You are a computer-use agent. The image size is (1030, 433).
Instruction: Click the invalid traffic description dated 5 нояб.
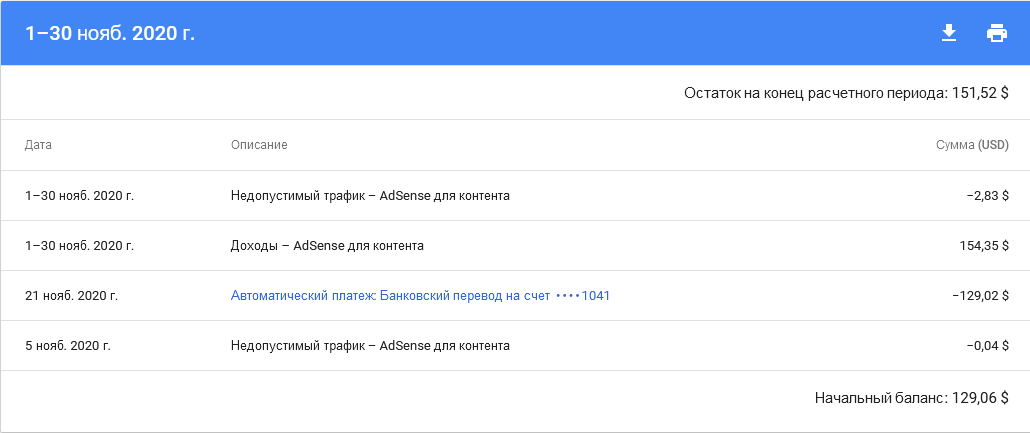click(370, 346)
